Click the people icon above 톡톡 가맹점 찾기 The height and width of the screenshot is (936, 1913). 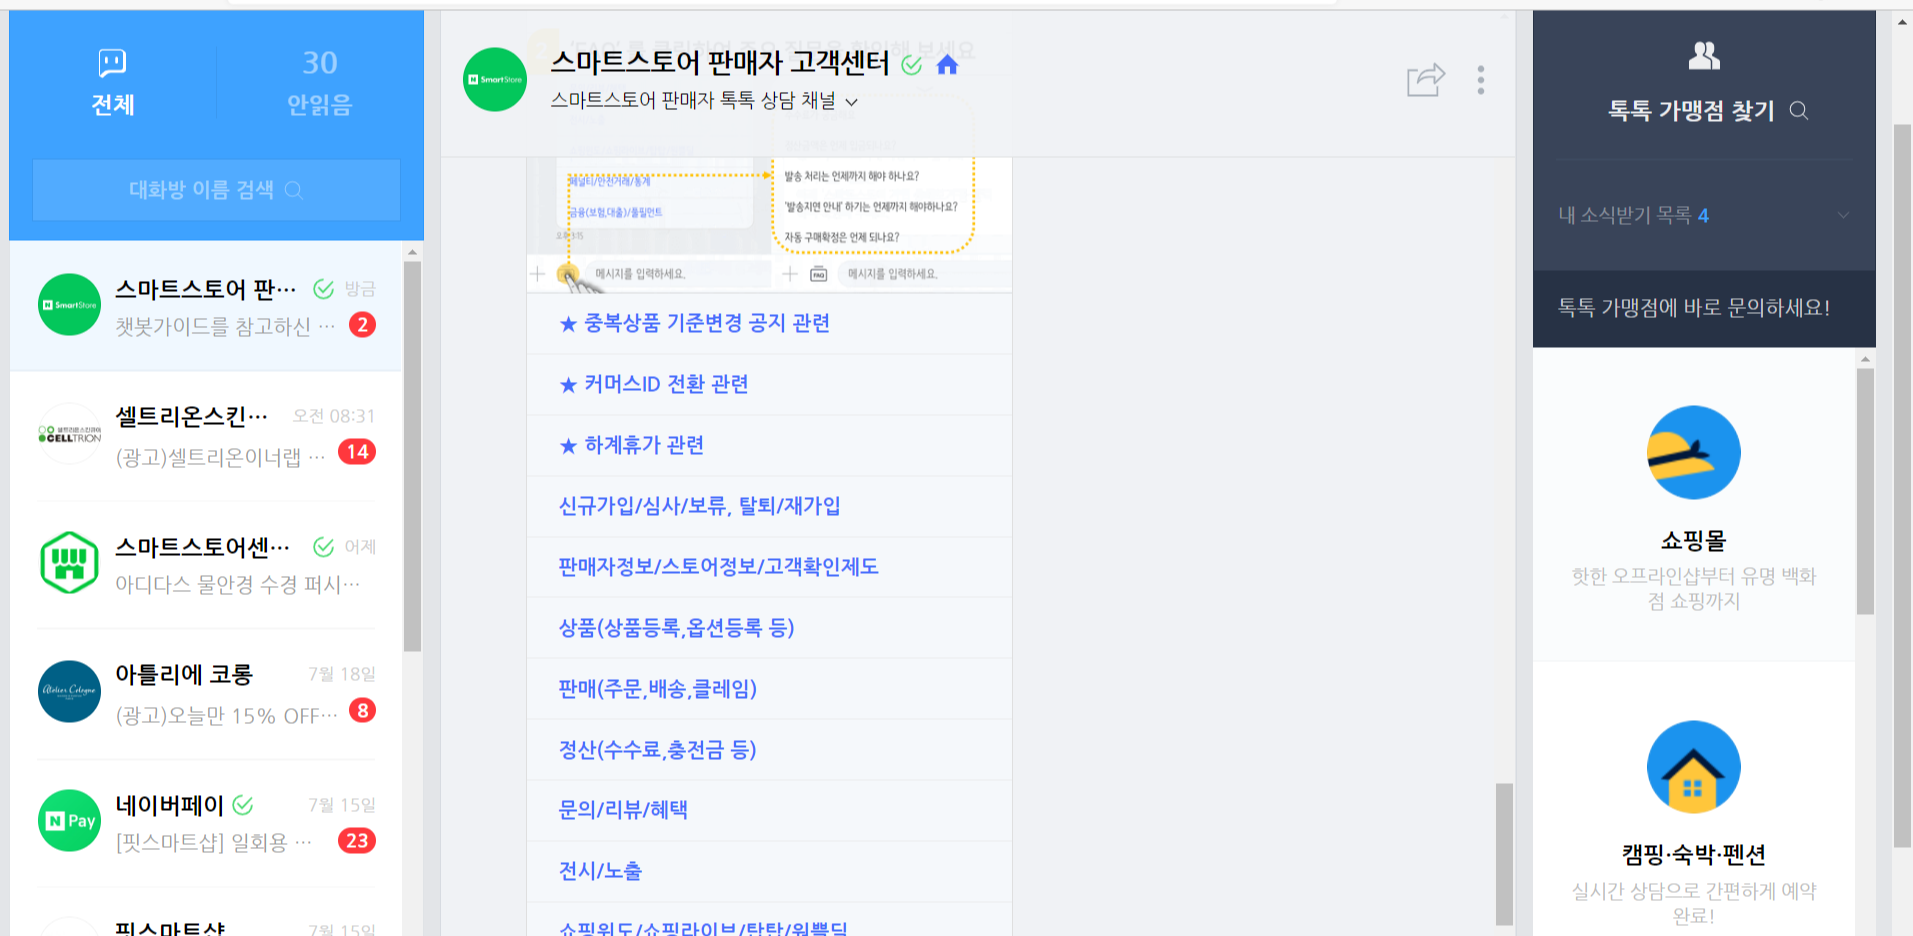pos(1704,56)
